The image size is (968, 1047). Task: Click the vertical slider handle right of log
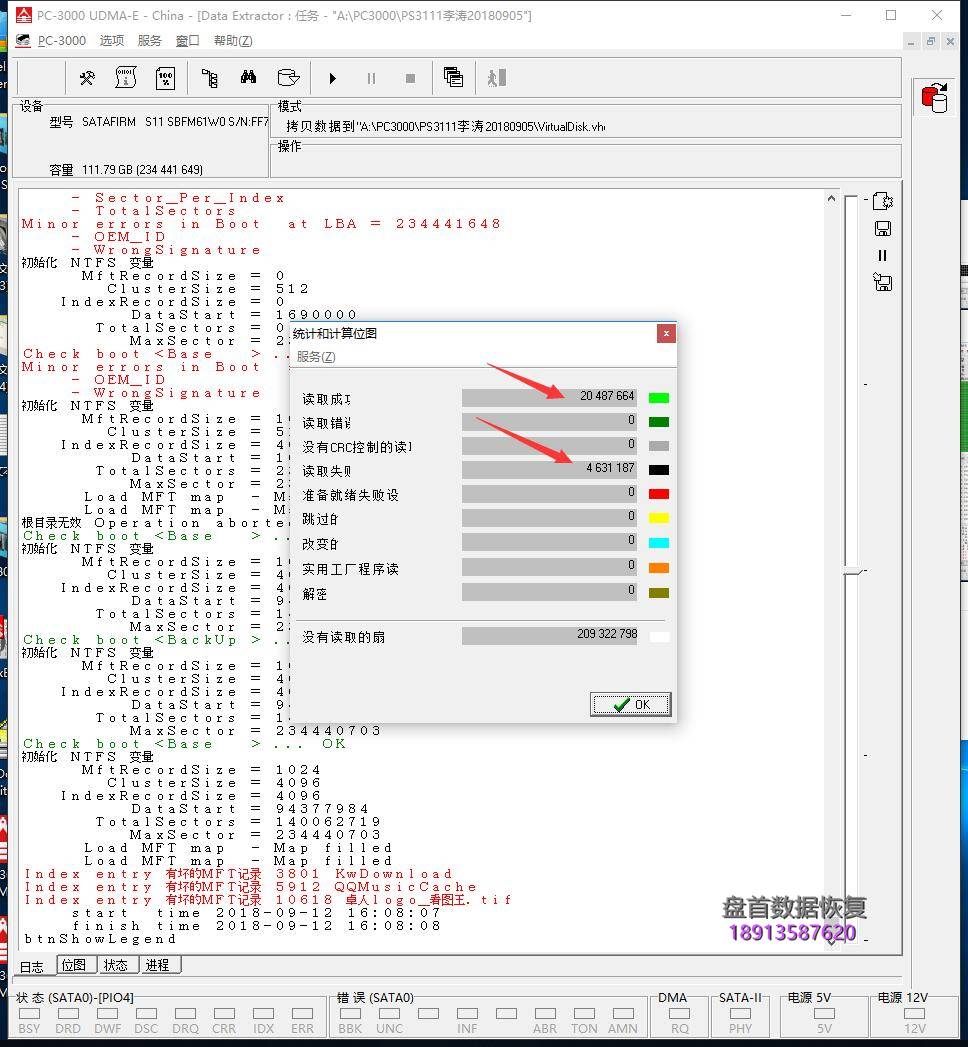852,571
